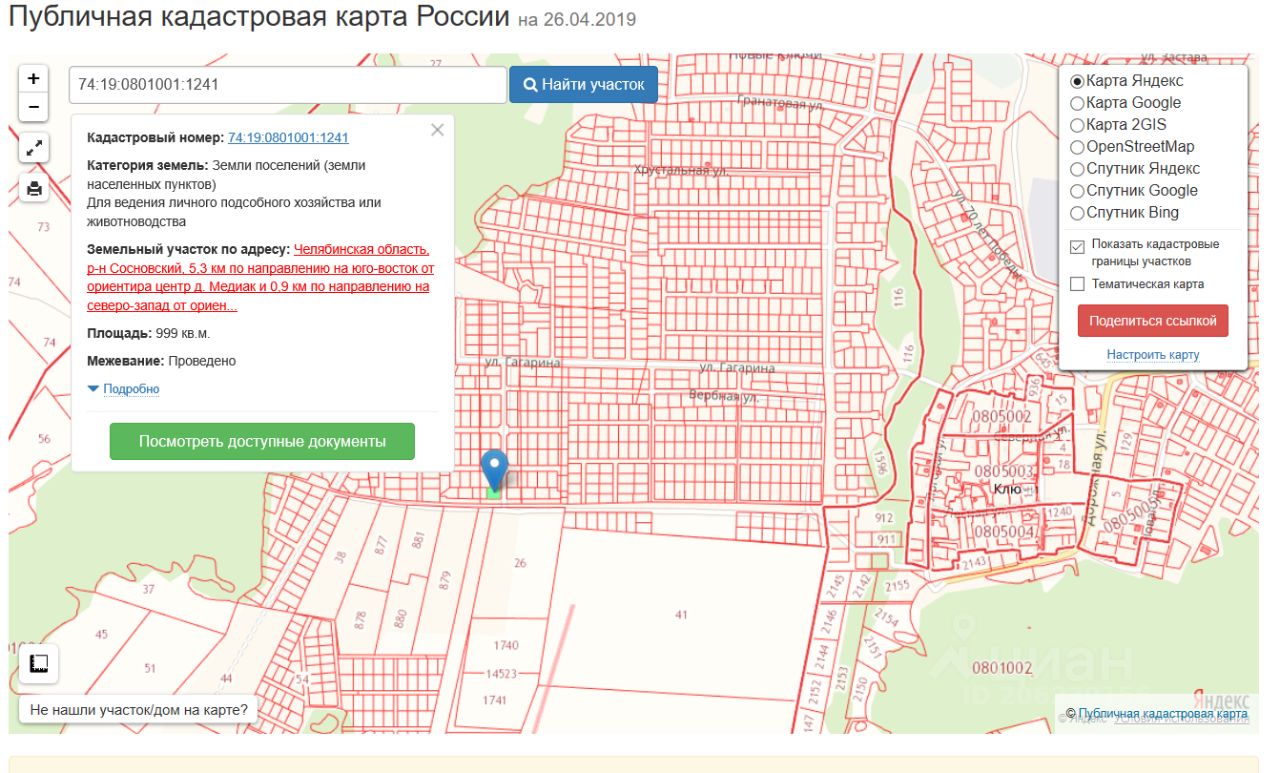Enable Тематическая карта checkbox
The width and height of the screenshot is (1280, 773).
pyautogui.click(x=1077, y=284)
